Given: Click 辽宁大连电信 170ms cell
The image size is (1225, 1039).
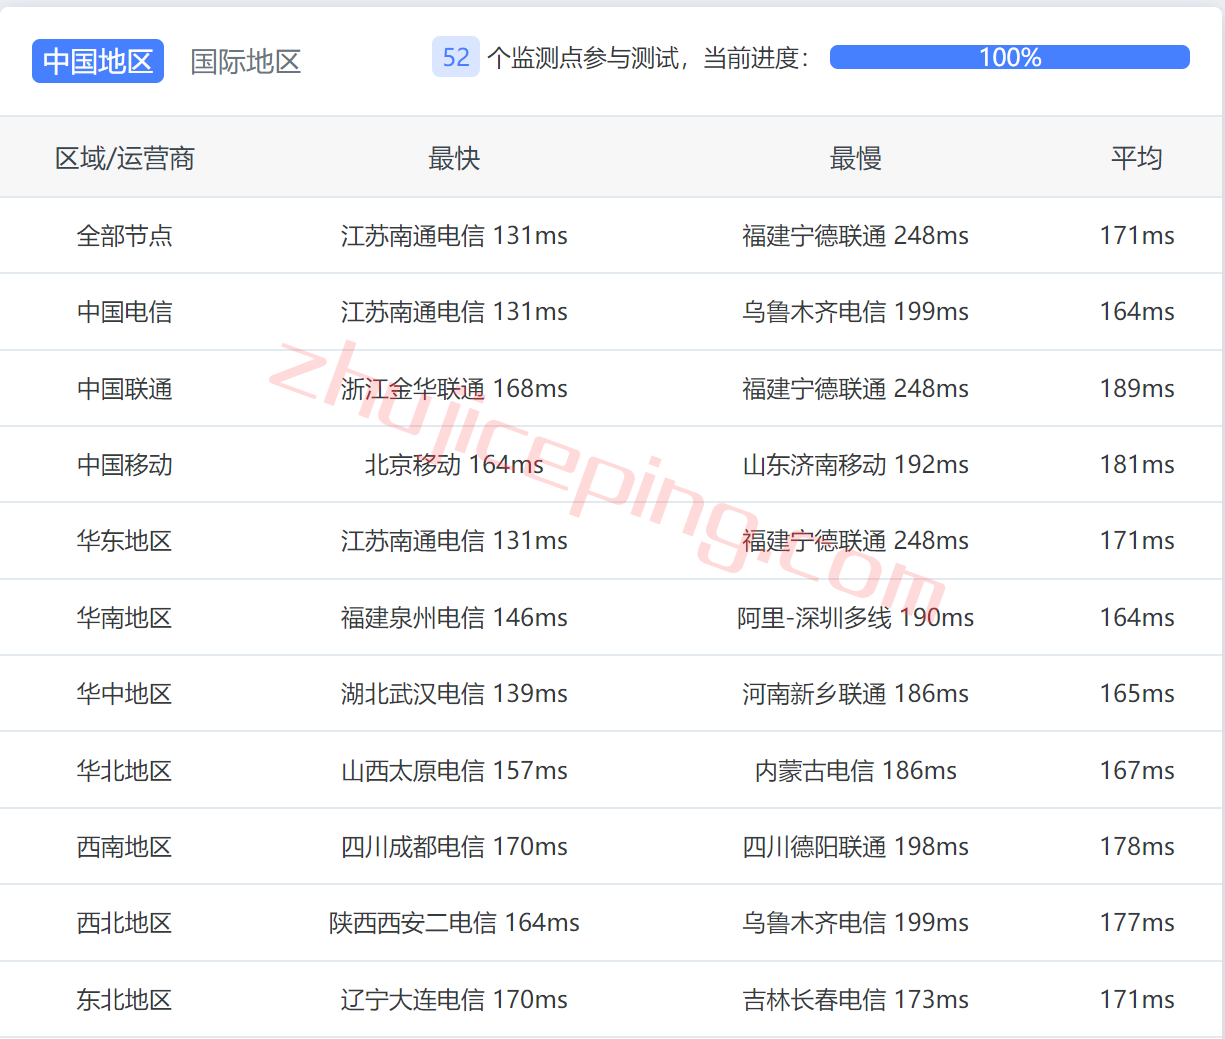Looking at the screenshot, I should pyautogui.click(x=454, y=999).
